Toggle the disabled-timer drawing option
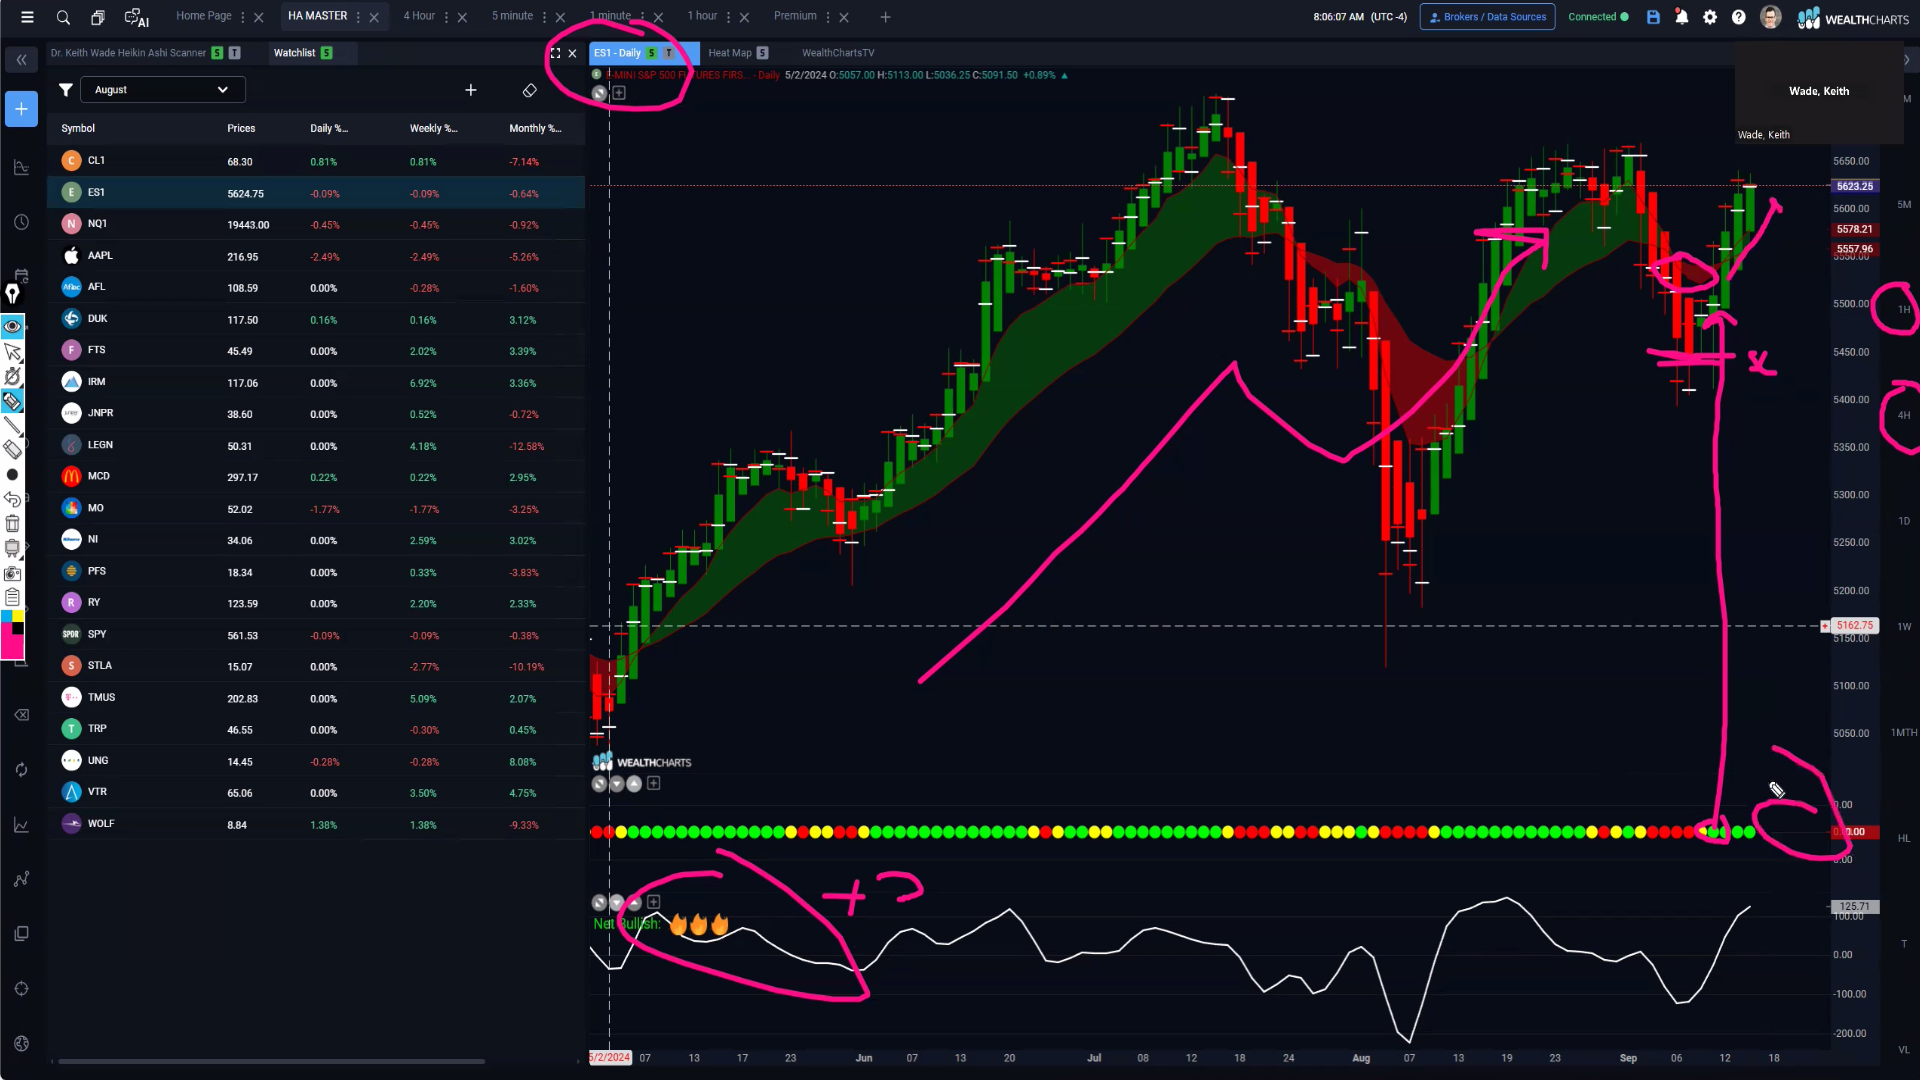Screen dimensions: 1920x1080 (x=13, y=377)
